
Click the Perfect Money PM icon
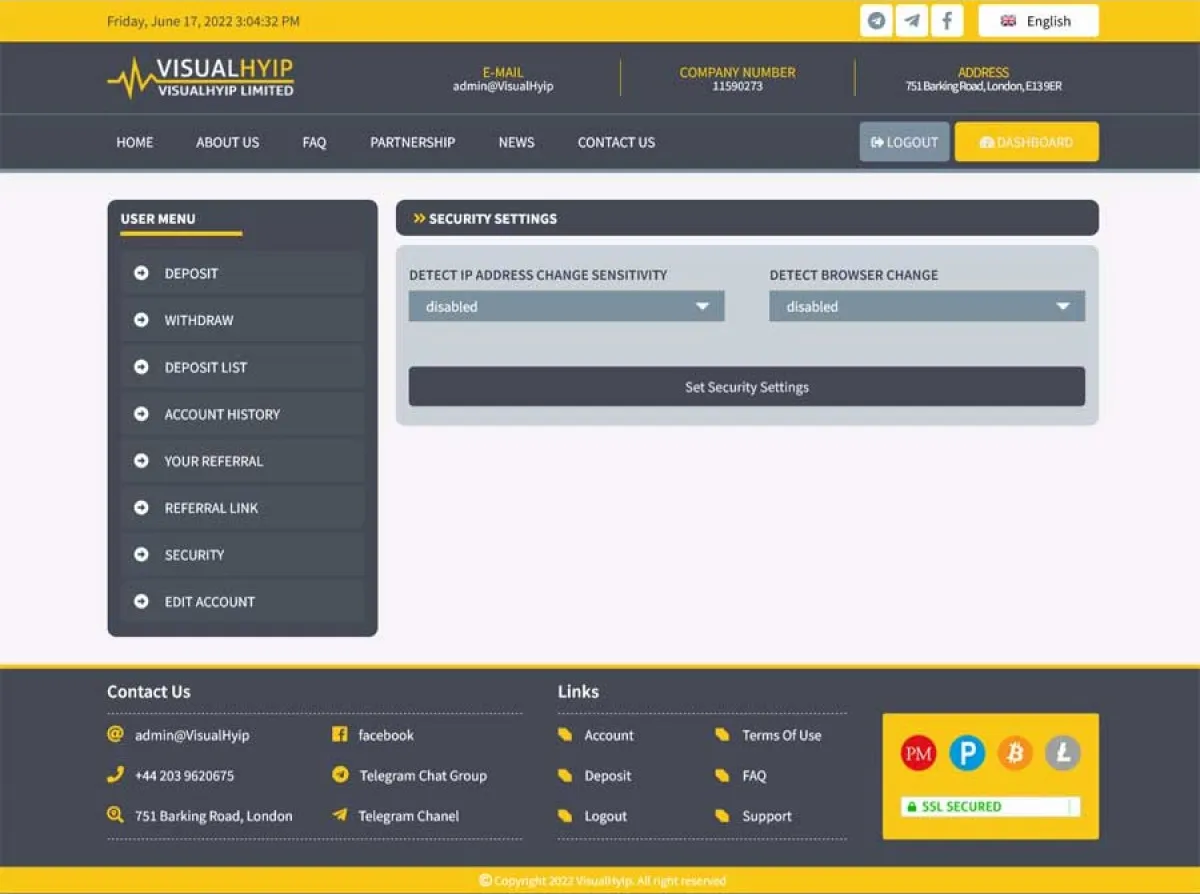point(918,753)
